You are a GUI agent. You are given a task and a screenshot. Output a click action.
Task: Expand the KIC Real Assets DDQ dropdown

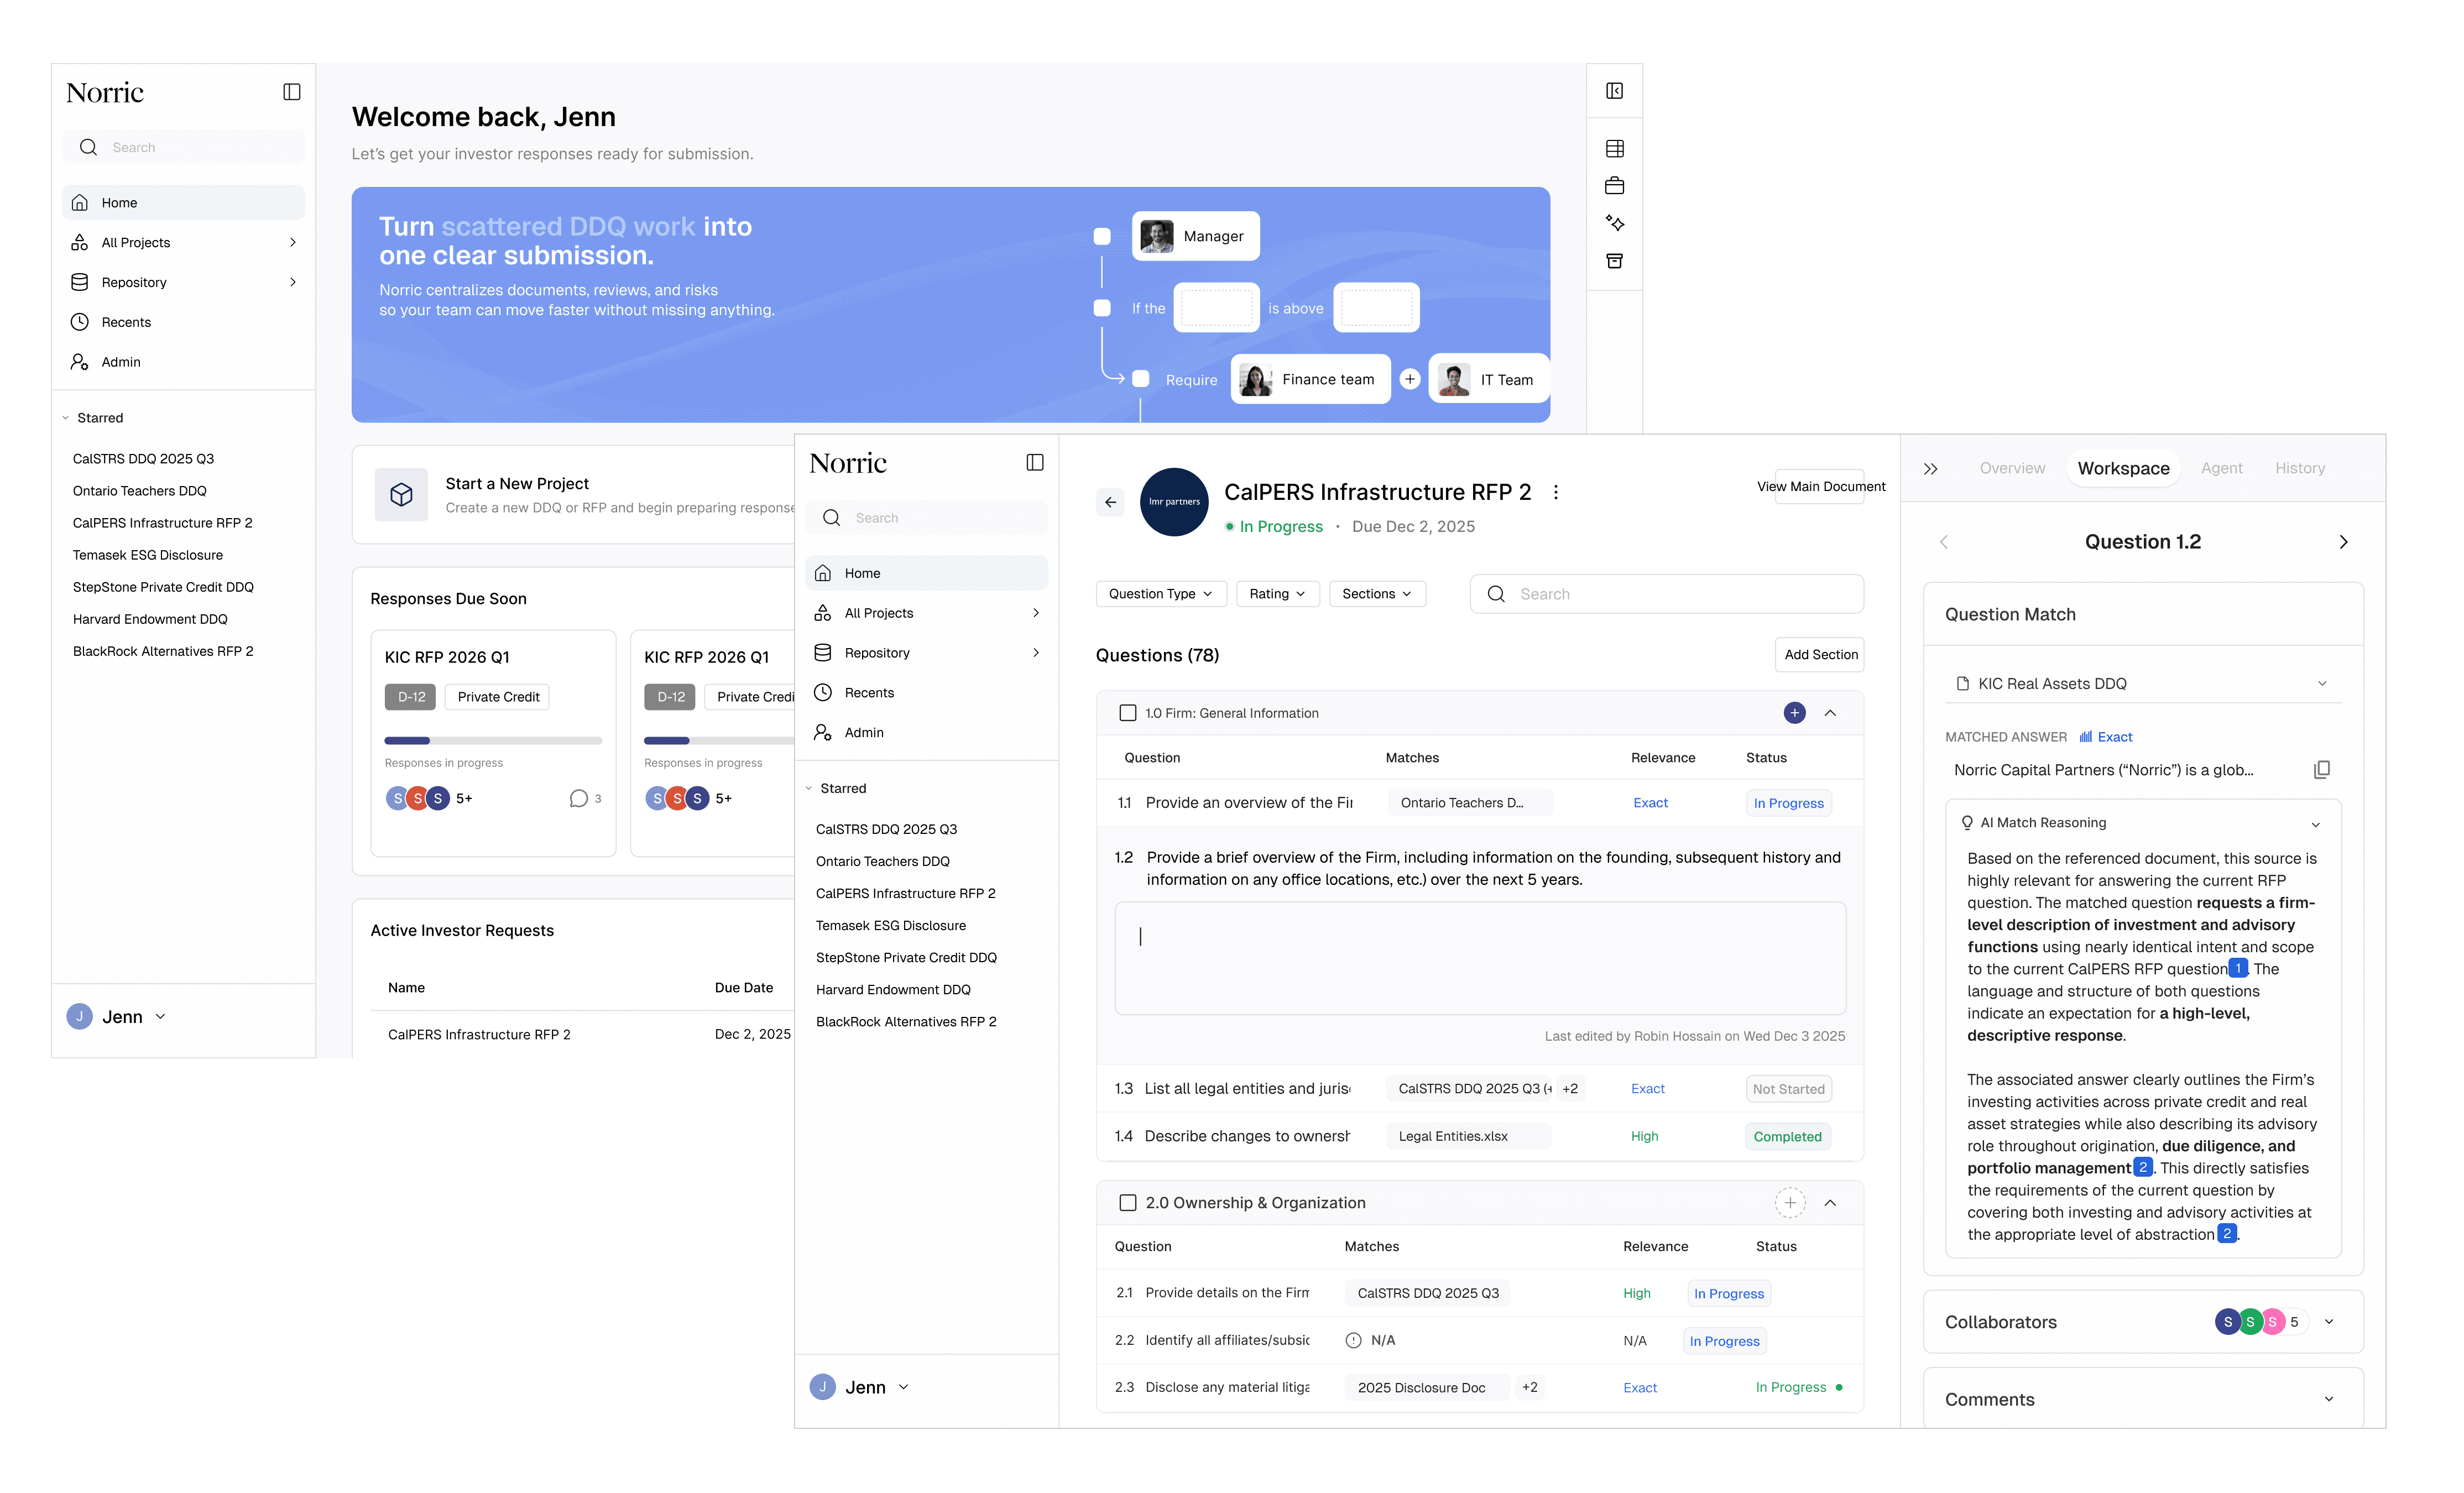click(x=2321, y=684)
